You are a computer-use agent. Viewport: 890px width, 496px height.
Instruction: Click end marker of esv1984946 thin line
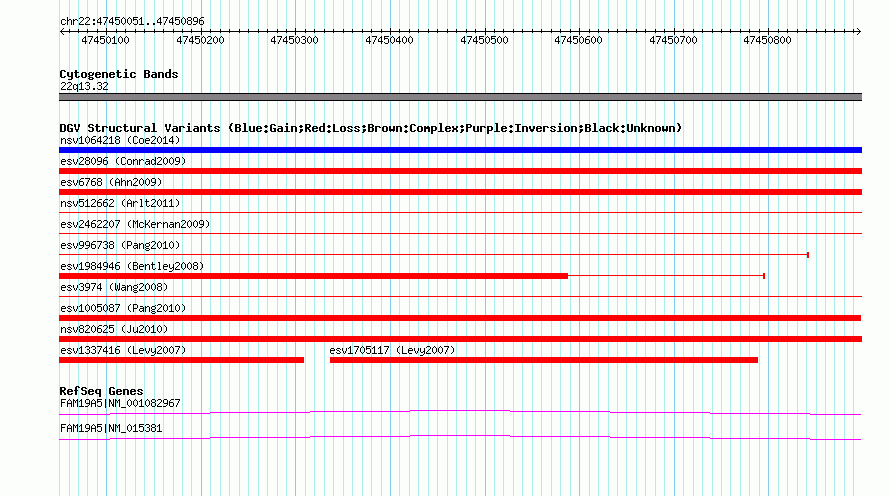[764, 276]
